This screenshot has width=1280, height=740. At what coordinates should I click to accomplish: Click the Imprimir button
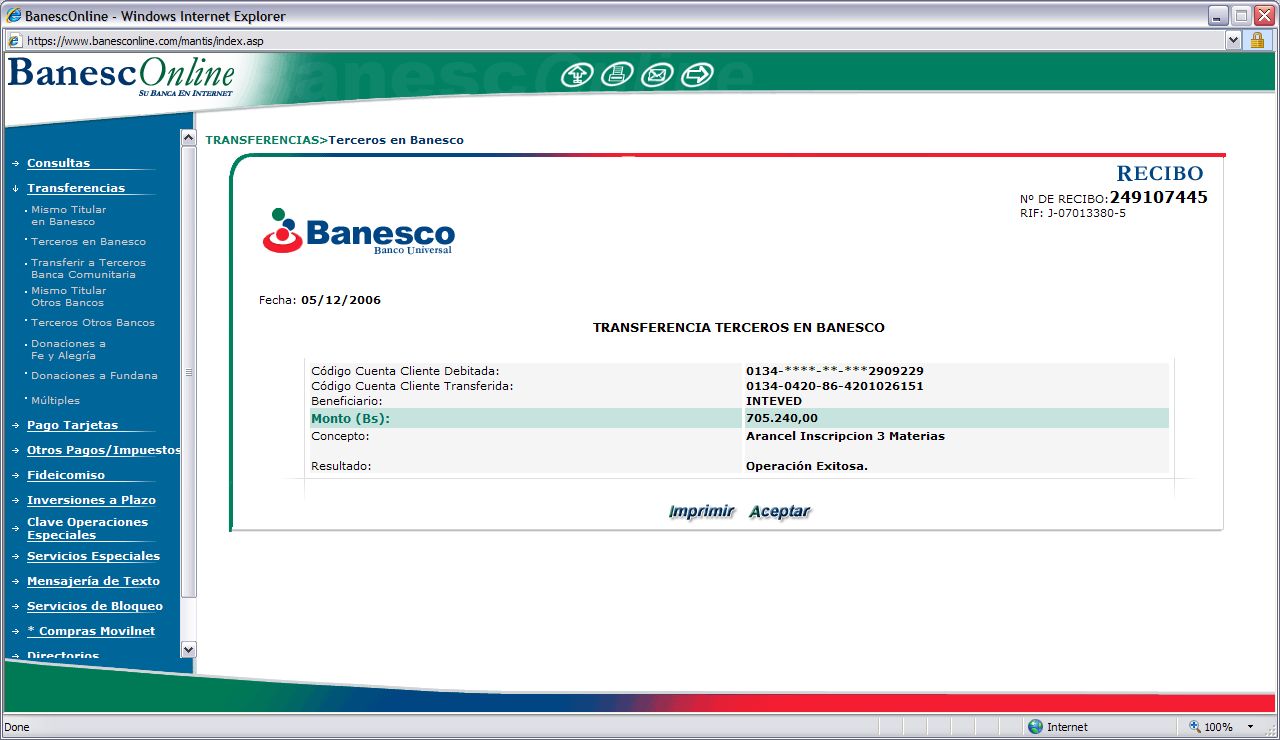coord(701,511)
